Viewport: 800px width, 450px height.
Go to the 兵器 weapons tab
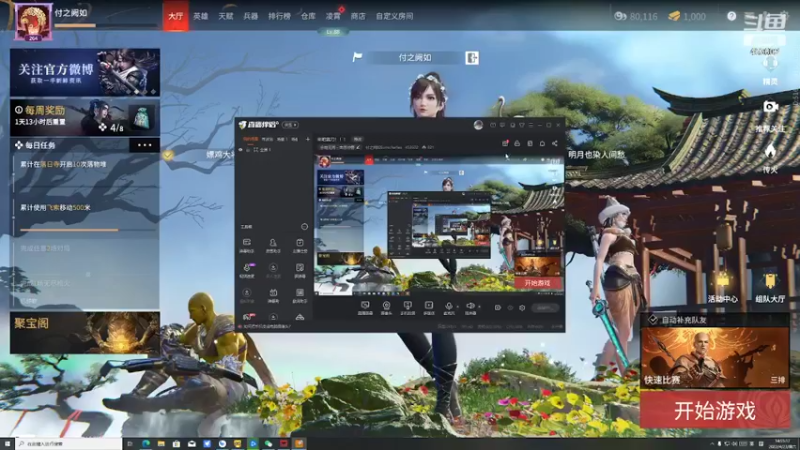(251, 16)
